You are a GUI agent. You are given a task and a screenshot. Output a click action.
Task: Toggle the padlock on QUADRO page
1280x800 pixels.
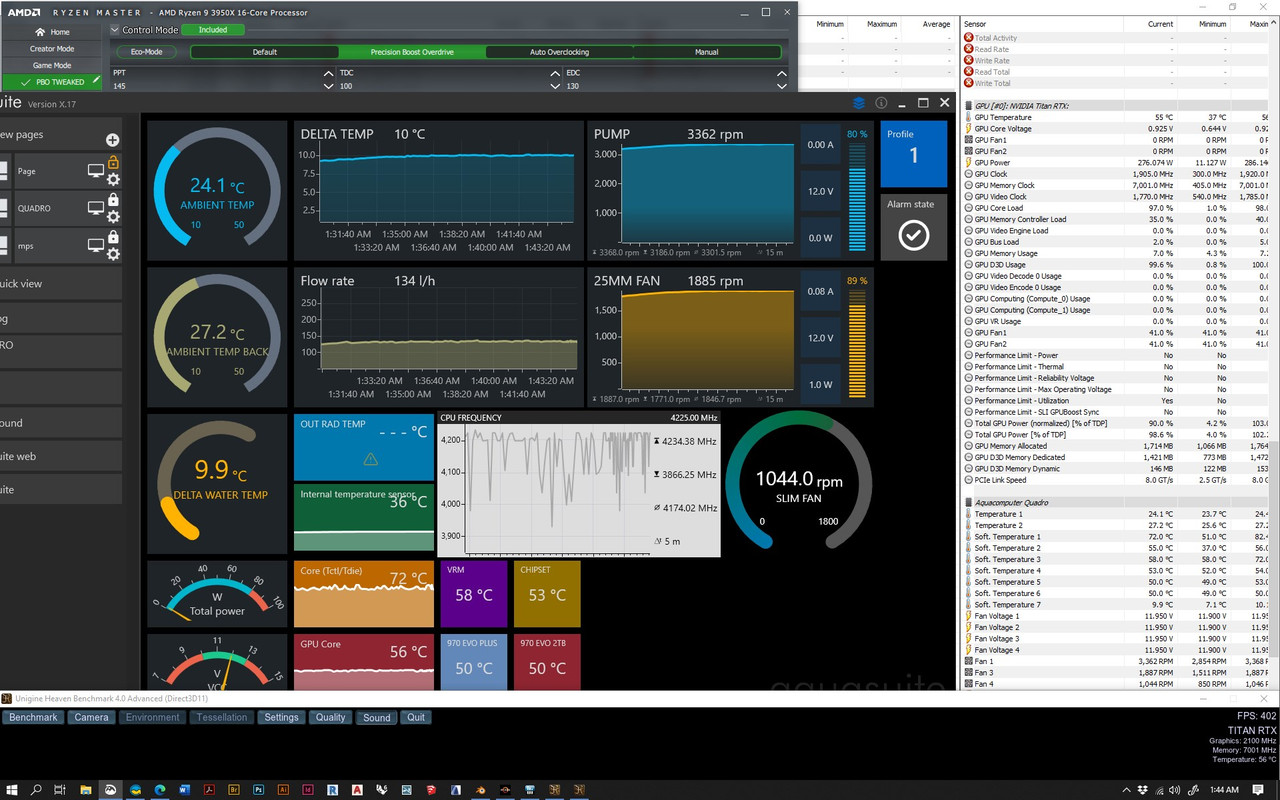113,200
